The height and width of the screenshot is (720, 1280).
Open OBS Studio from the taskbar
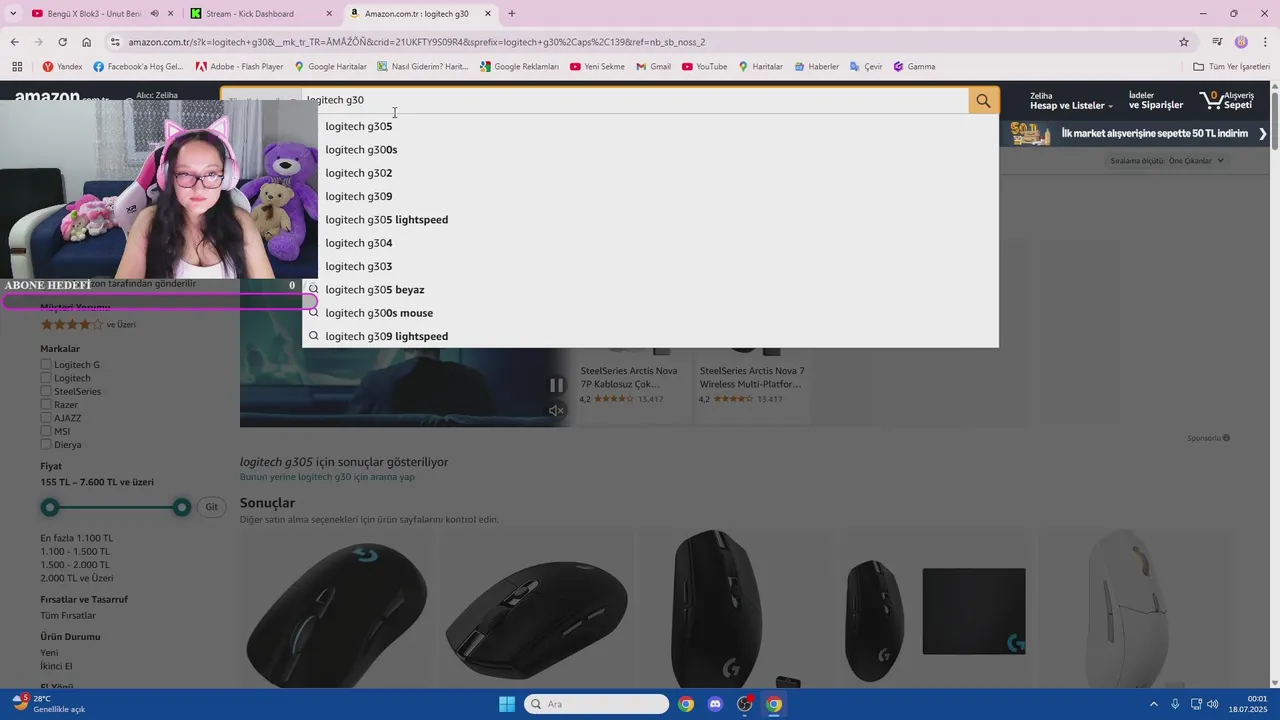[745, 704]
